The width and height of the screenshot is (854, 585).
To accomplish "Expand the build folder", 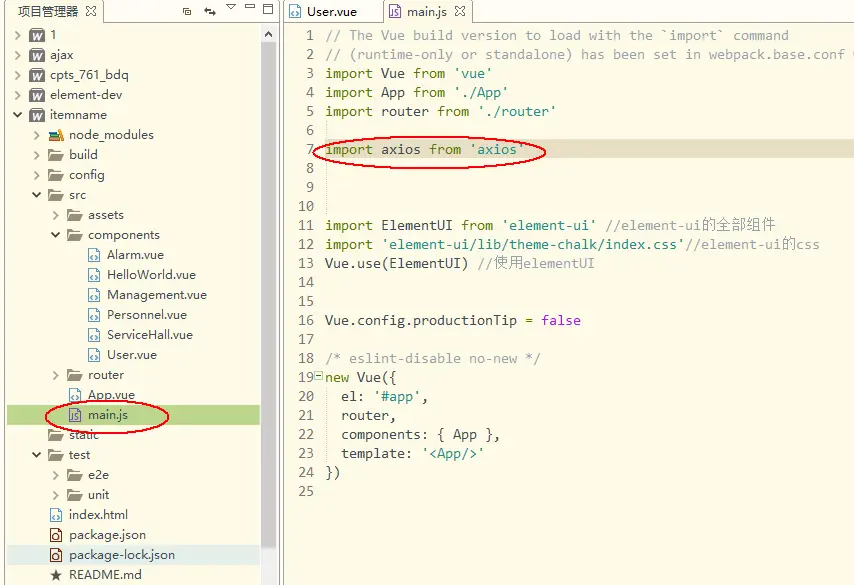I will [36, 155].
